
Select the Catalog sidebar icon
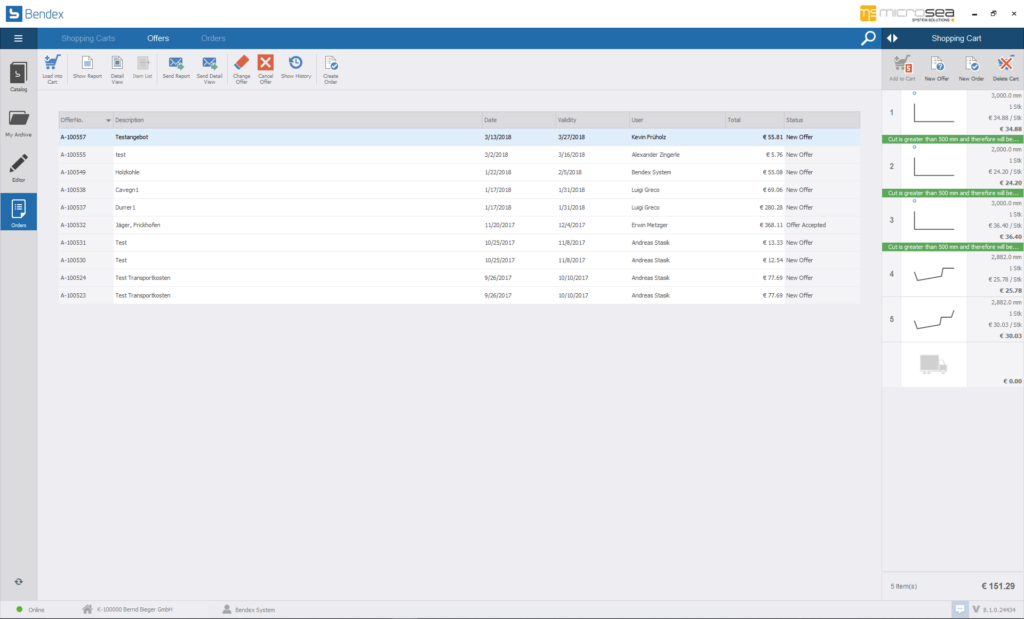17,78
